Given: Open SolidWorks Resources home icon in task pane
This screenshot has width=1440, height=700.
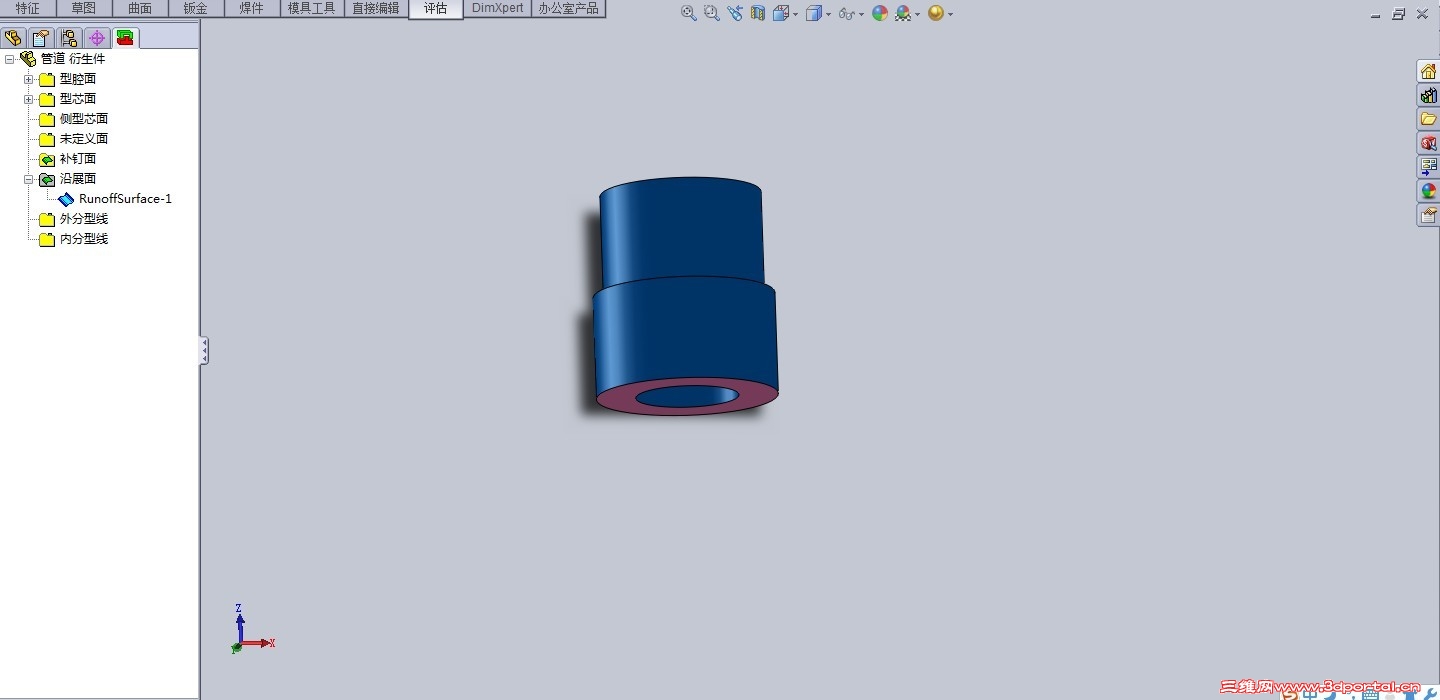Looking at the screenshot, I should point(1428,71).
